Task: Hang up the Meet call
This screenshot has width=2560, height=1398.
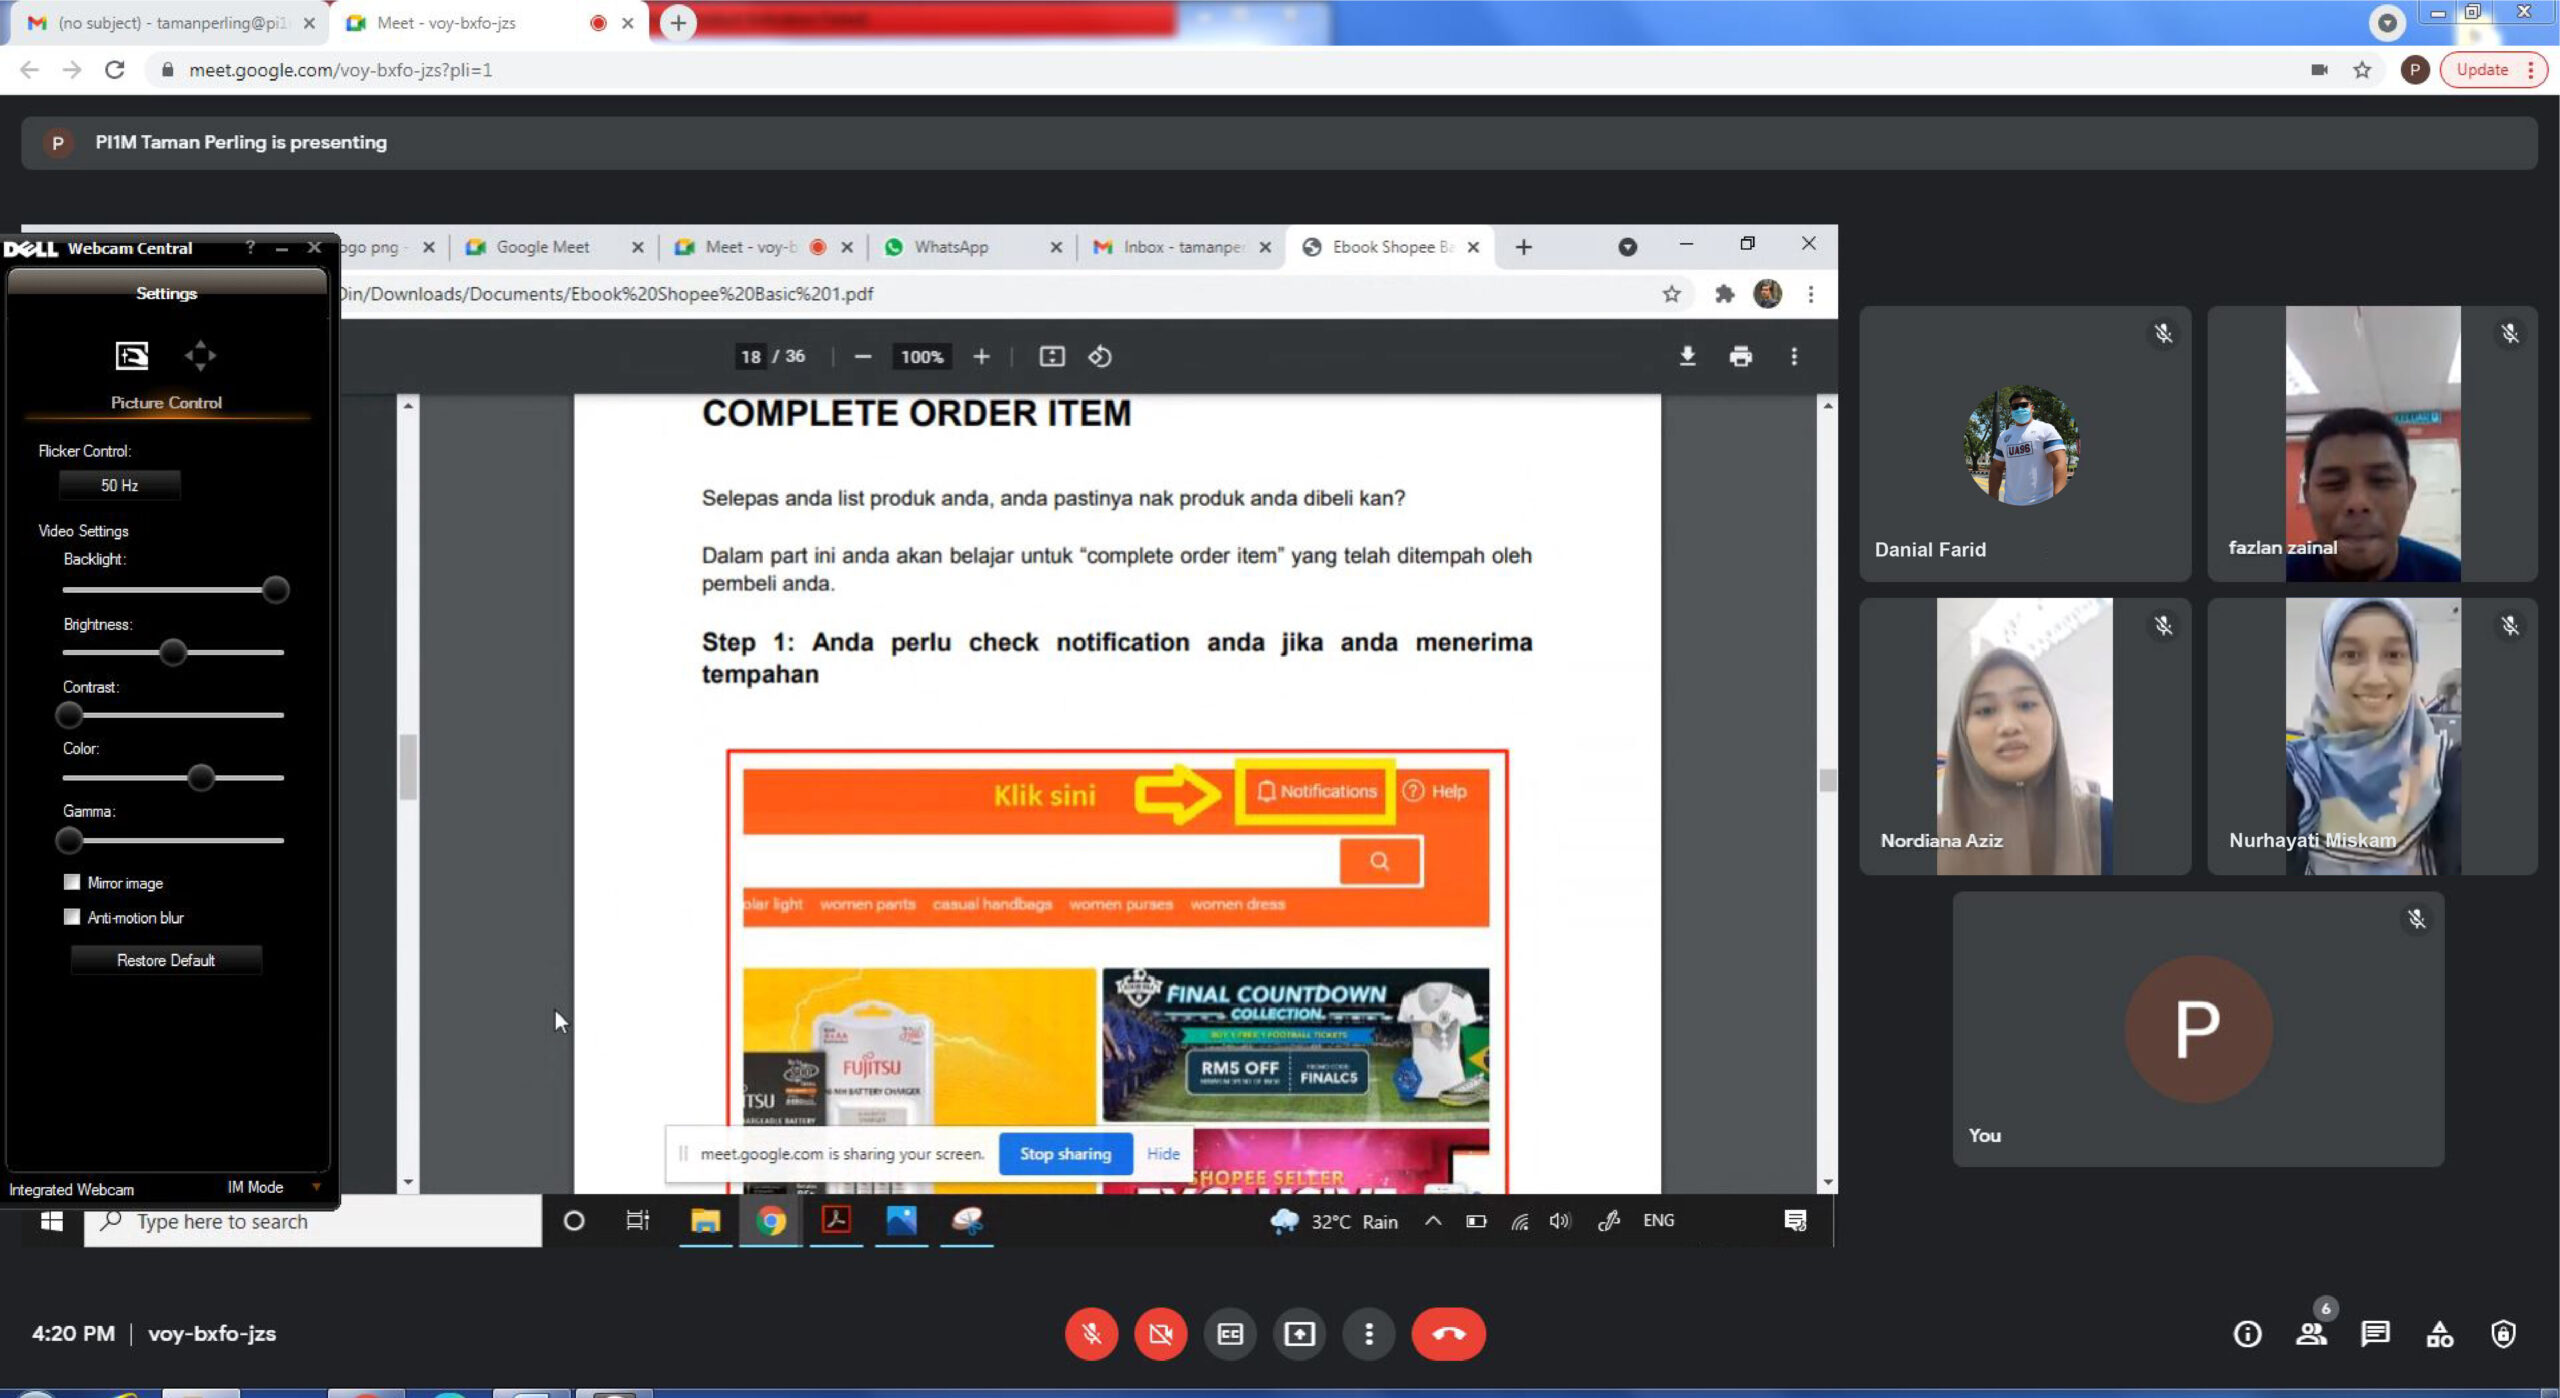Action: click(1448, 1333)
